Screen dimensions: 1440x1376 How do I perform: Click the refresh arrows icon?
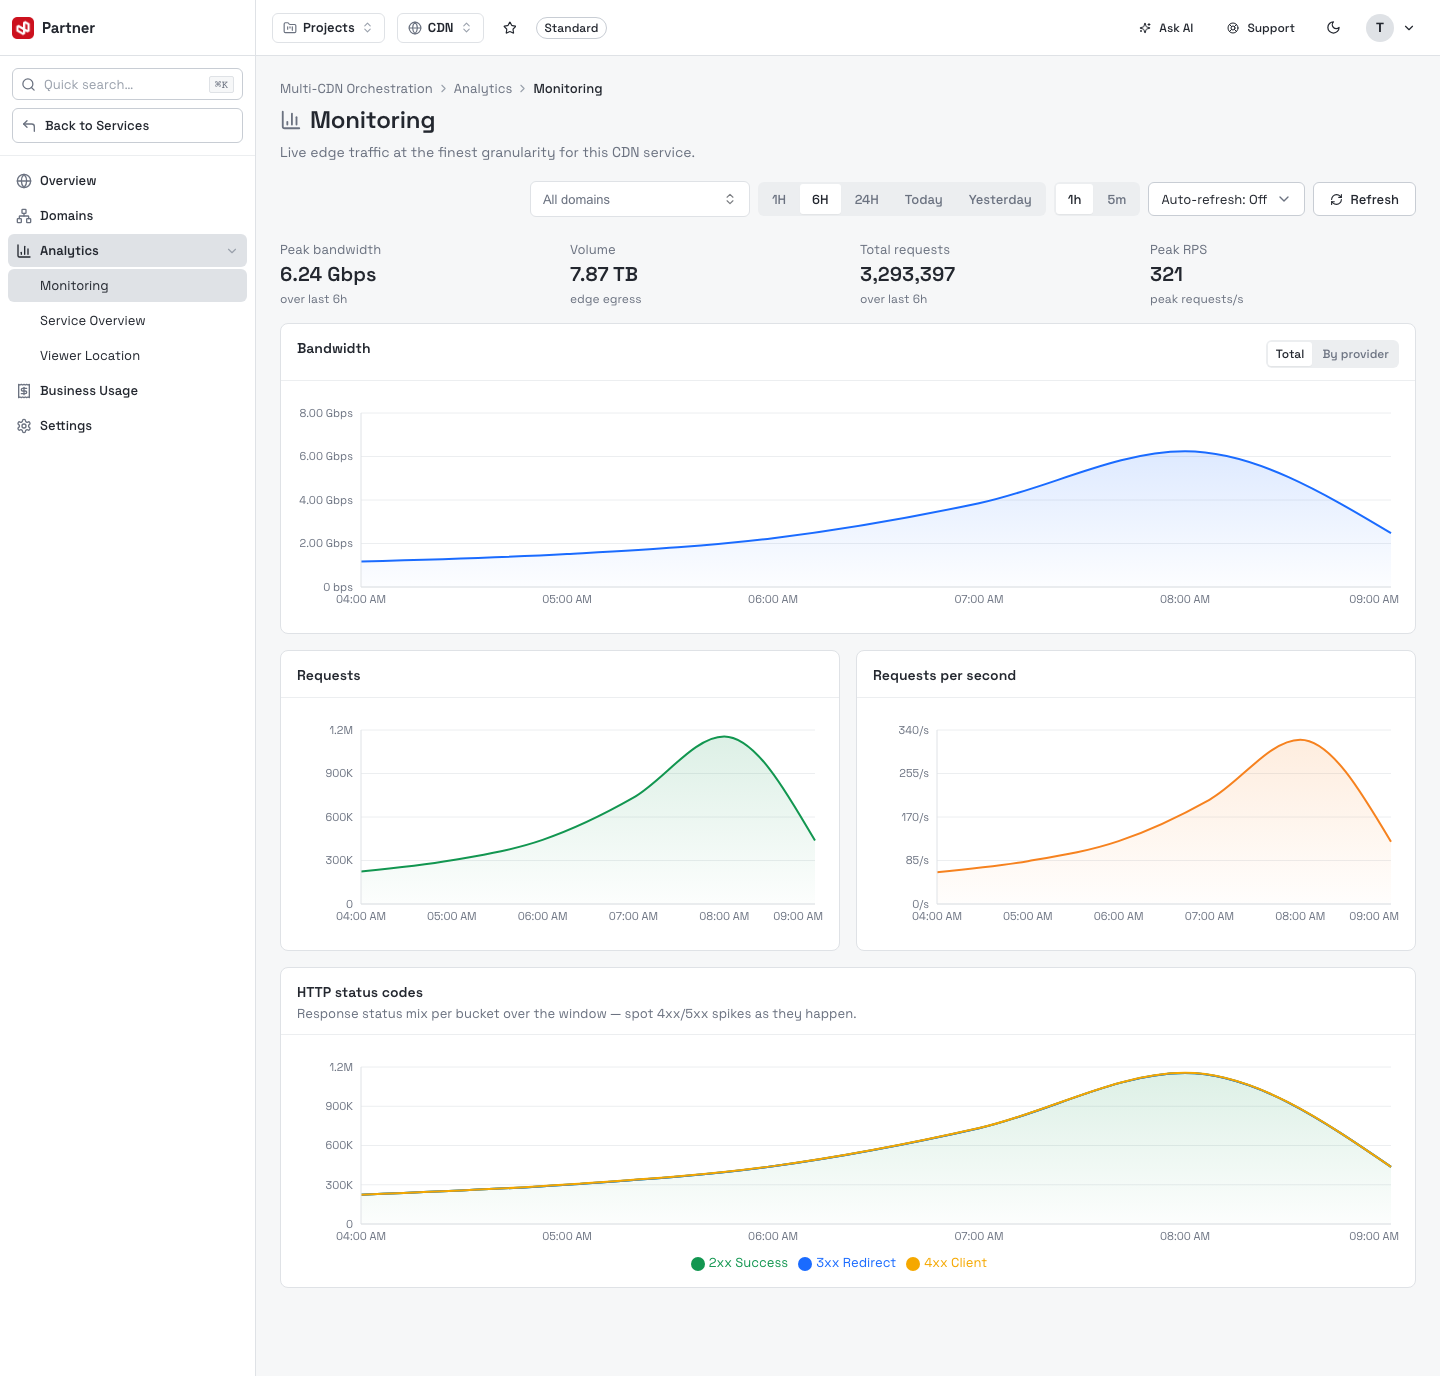tap(1336, 200)
